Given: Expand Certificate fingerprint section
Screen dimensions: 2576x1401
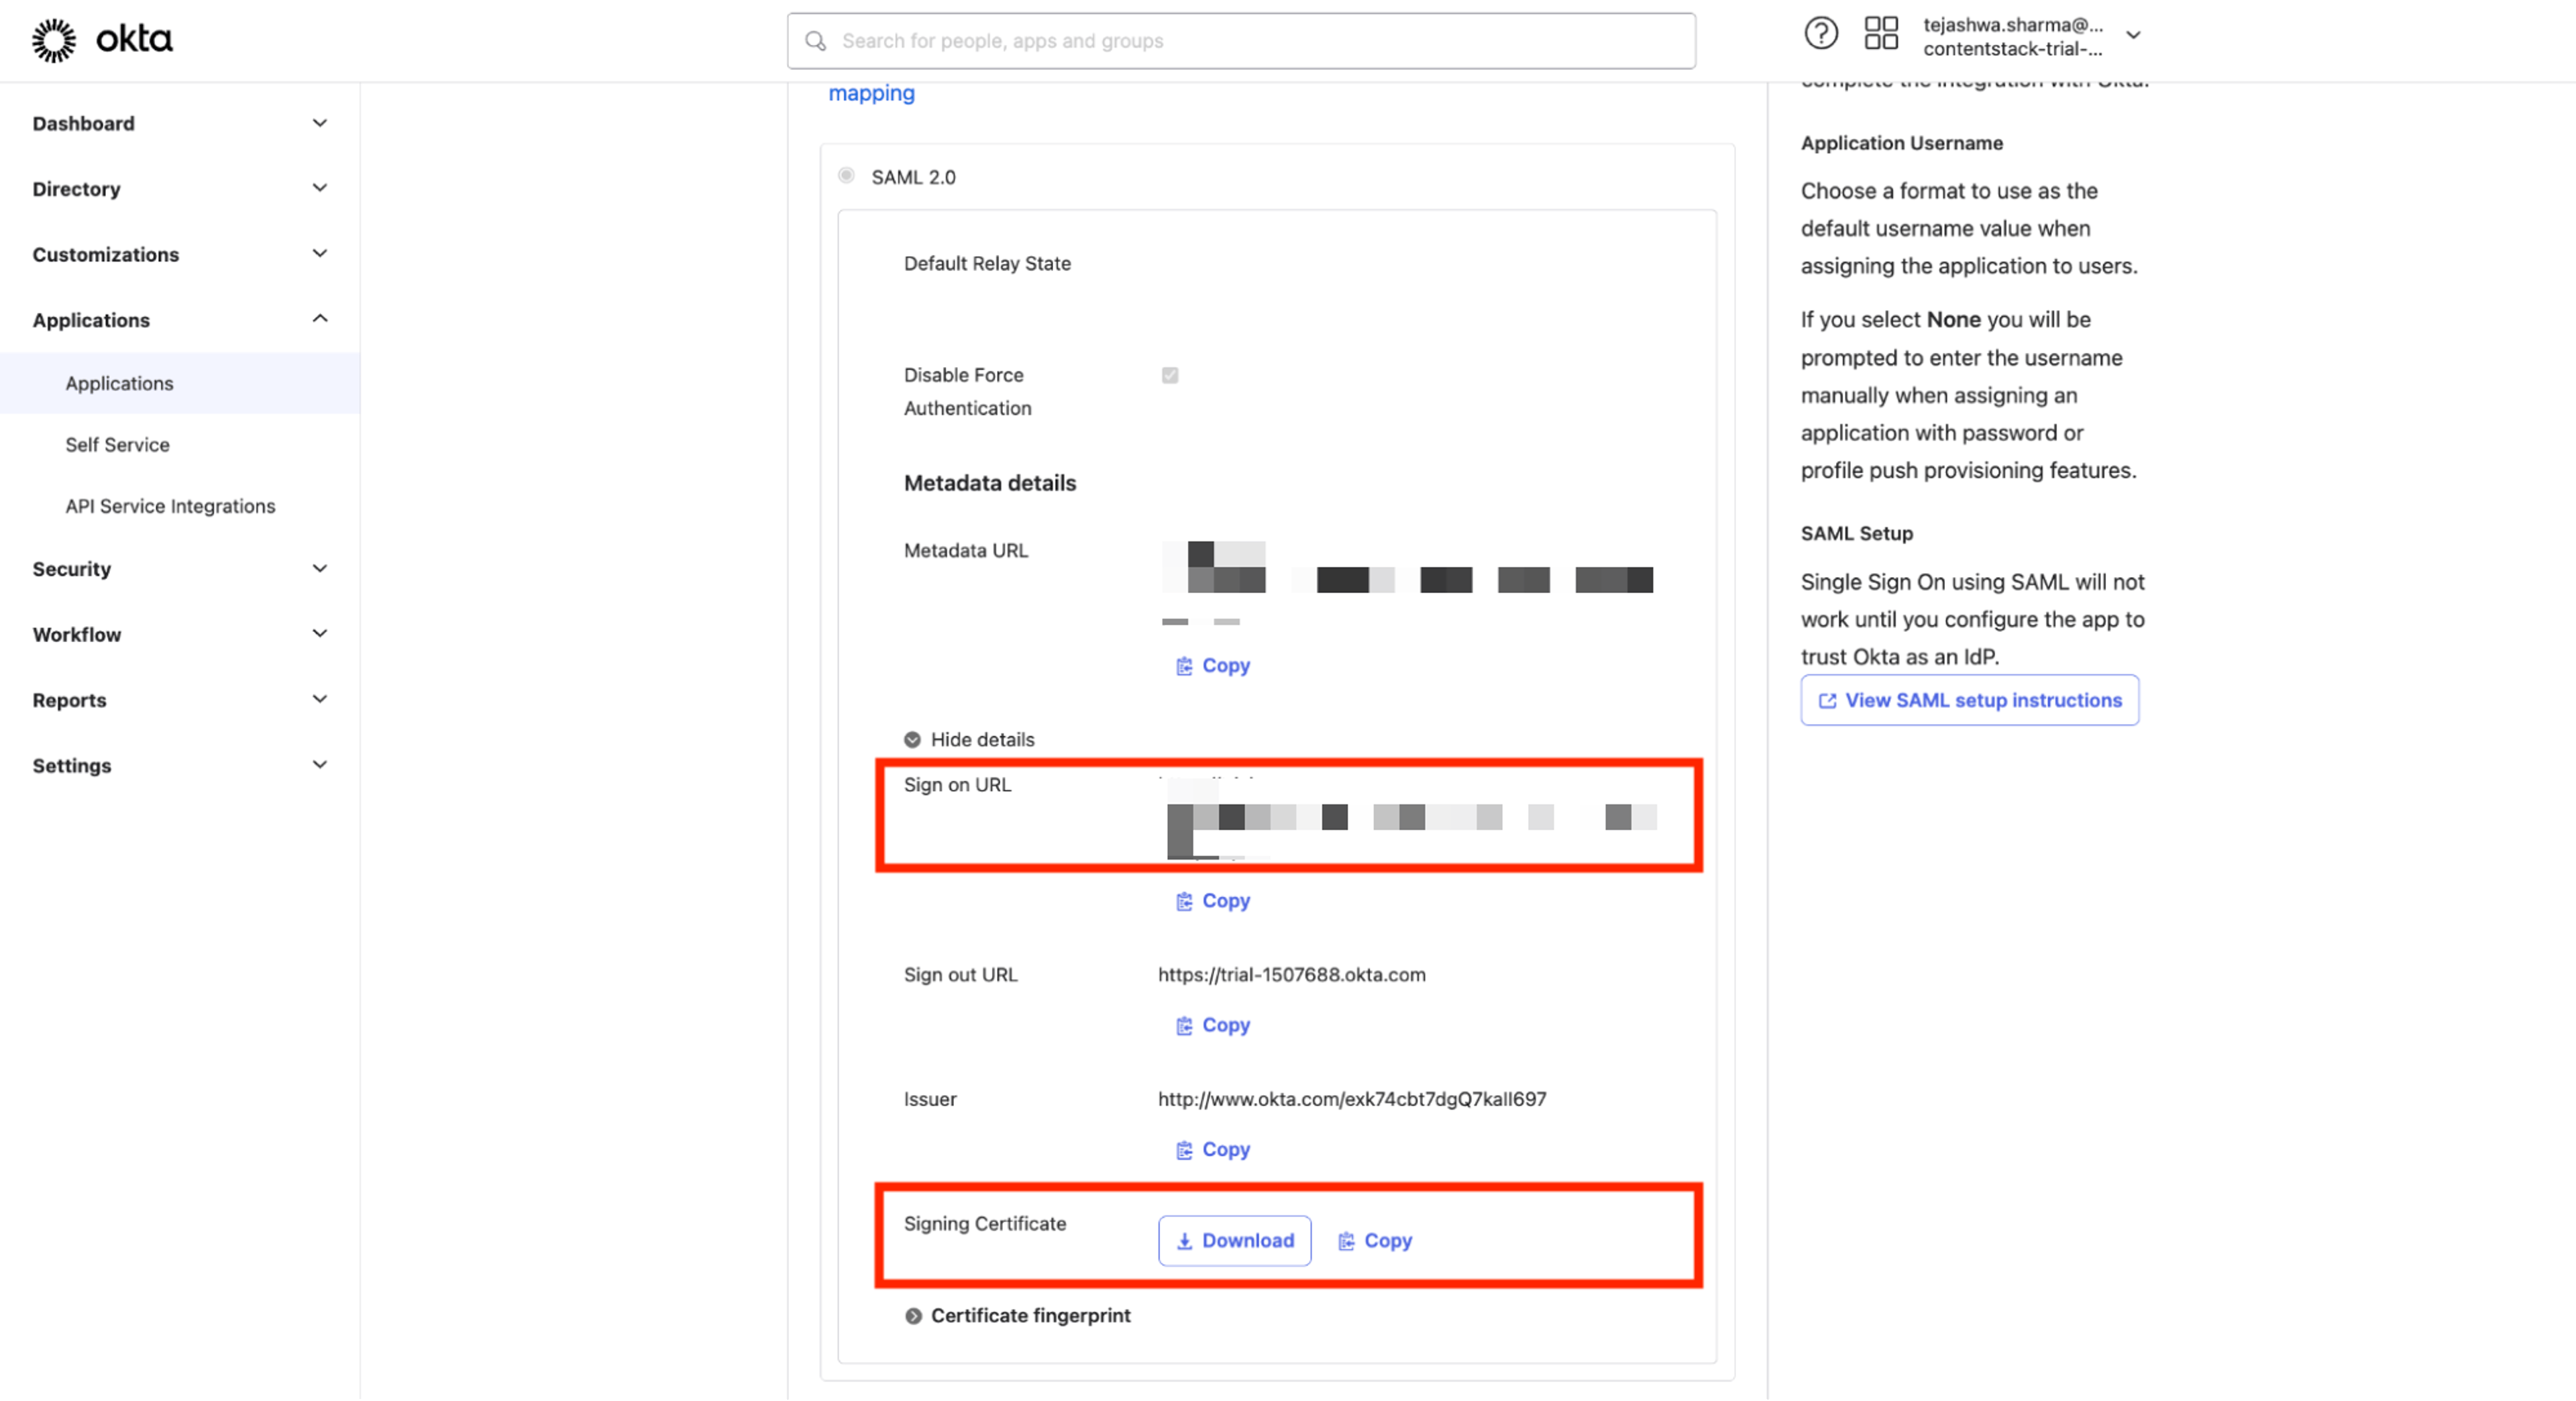Looking at the screenshot, I should (1017, 1316).
